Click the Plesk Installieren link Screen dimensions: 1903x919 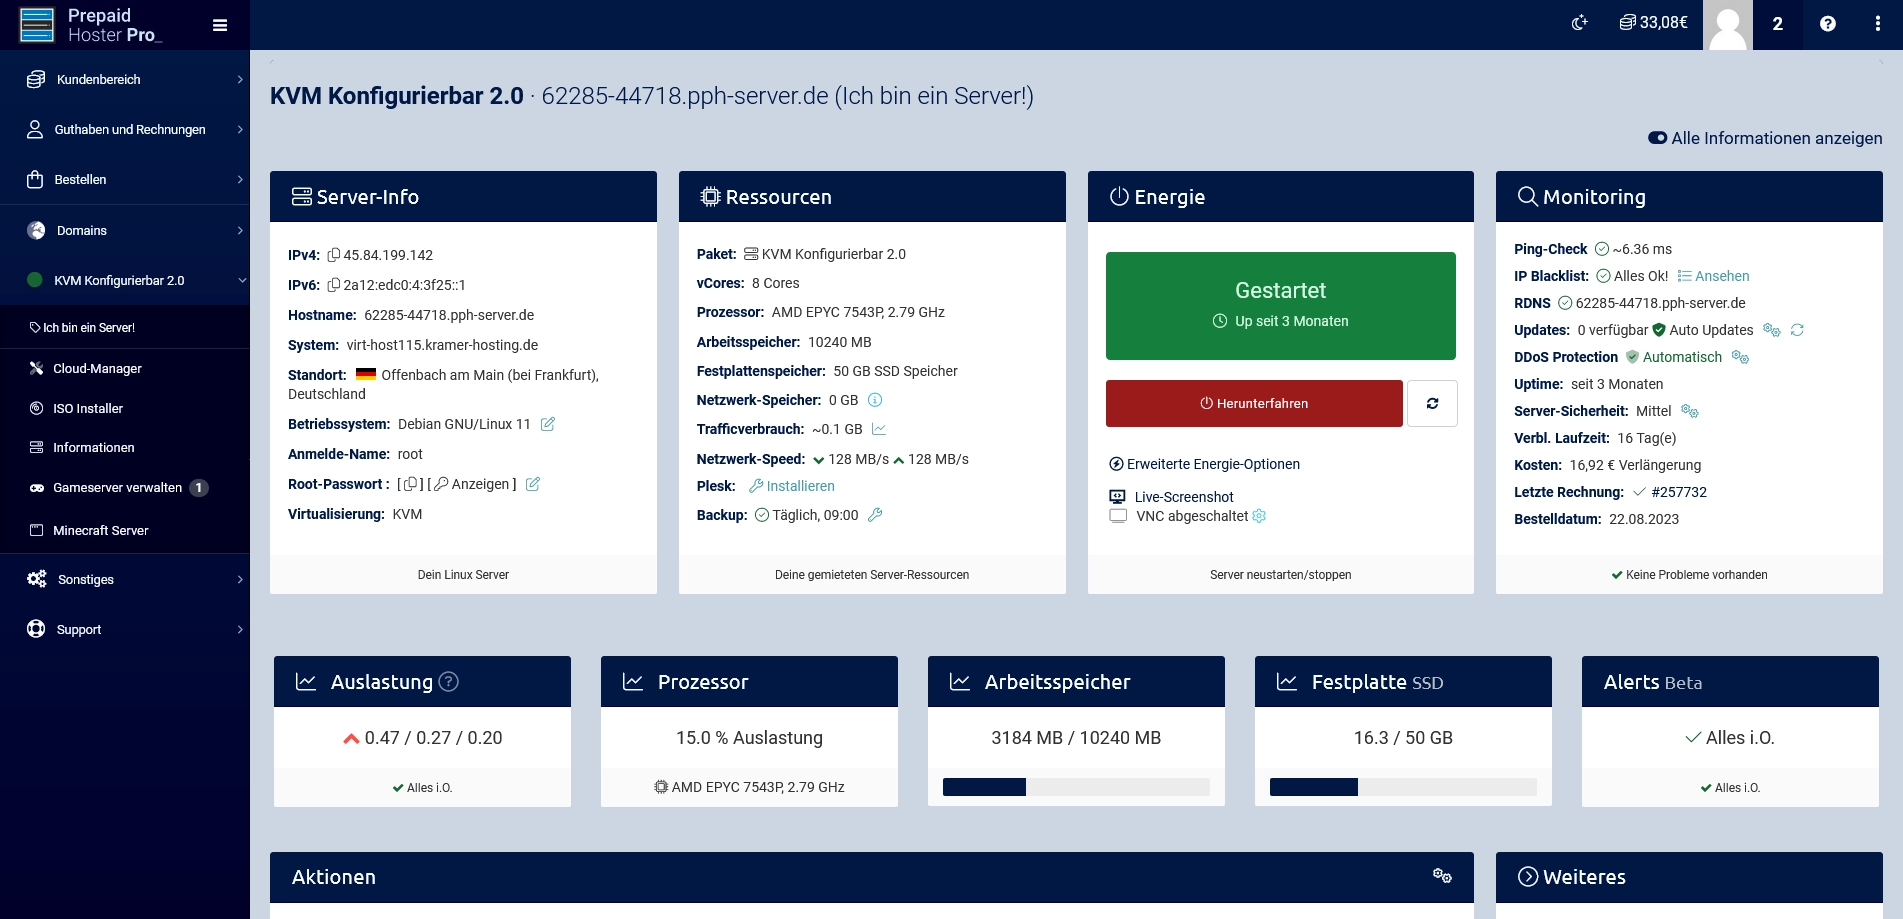[x=800, y=486]
